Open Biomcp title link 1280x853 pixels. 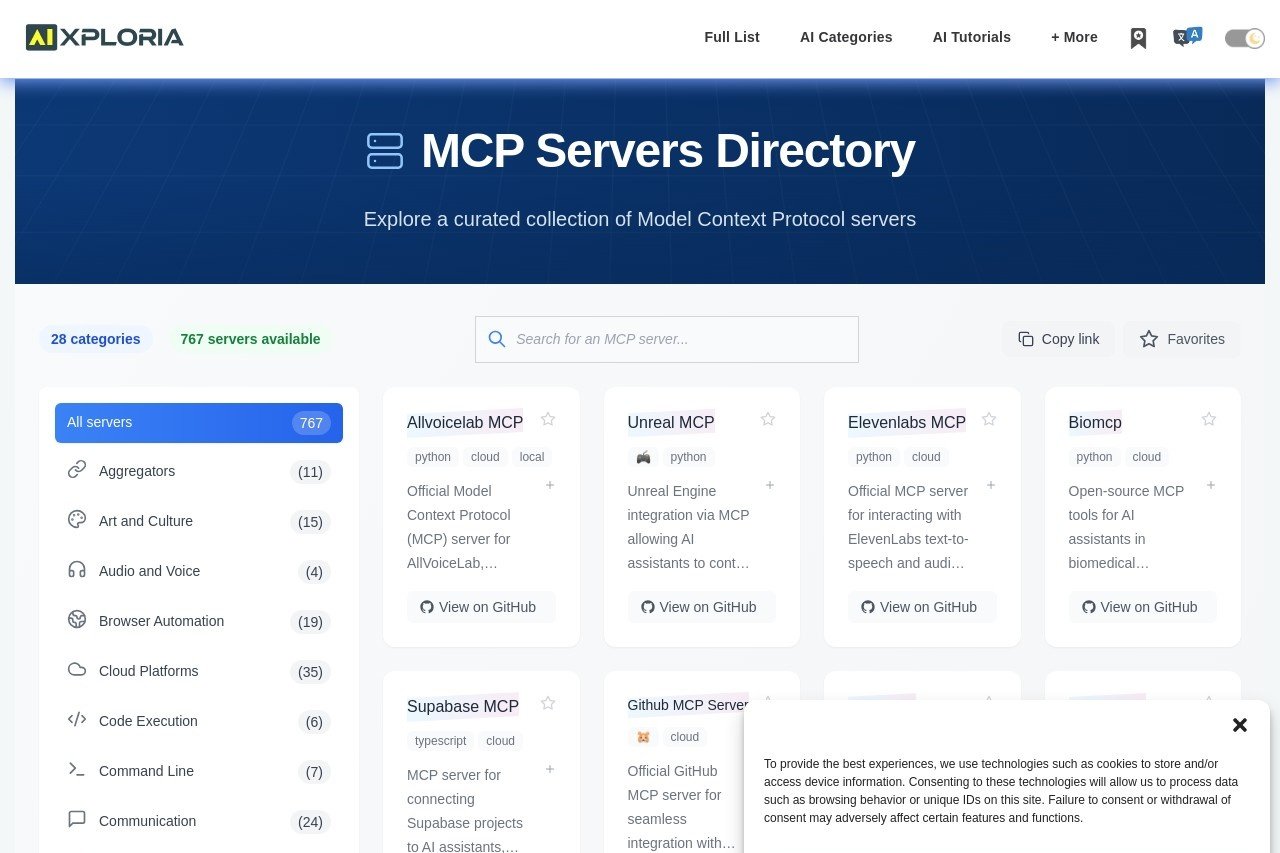pyautogui.click(x=1095, y=423)
